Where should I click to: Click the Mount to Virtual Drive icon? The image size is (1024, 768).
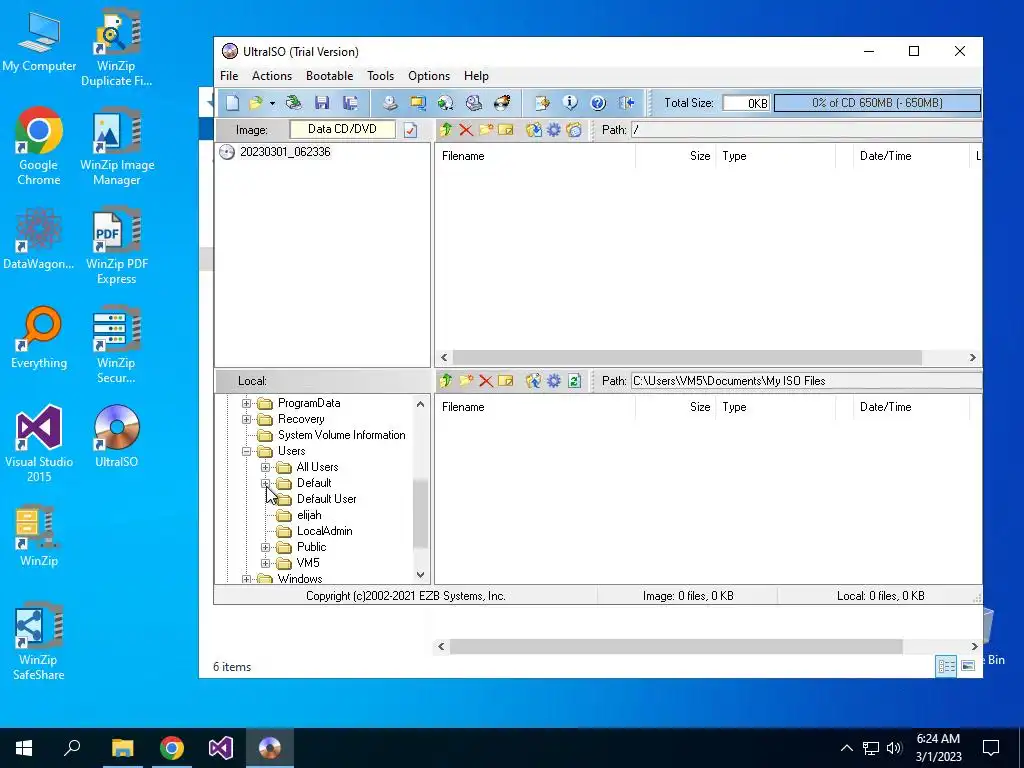473,103
